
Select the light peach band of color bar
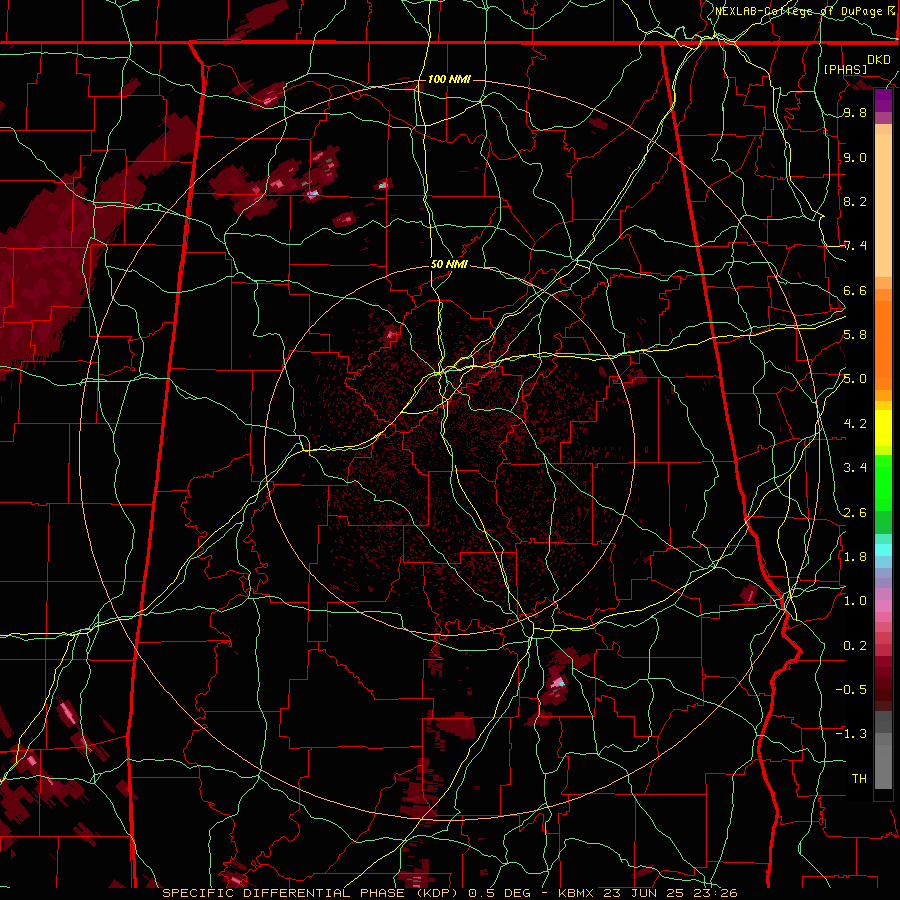(883, 205)
